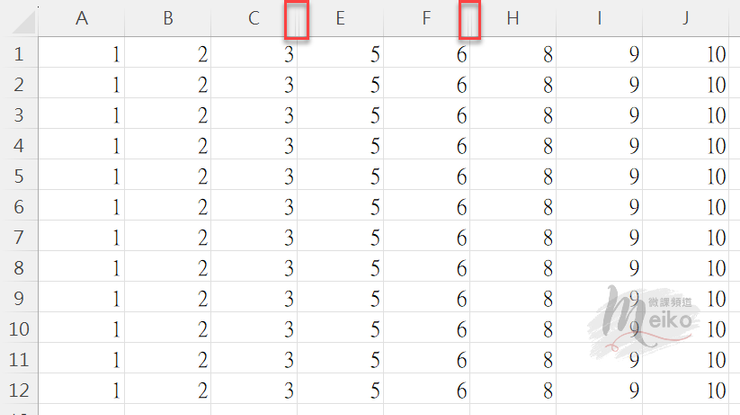This screenshot has width=740, height=415.
Task: Select column J header
Action: point(685,18)
